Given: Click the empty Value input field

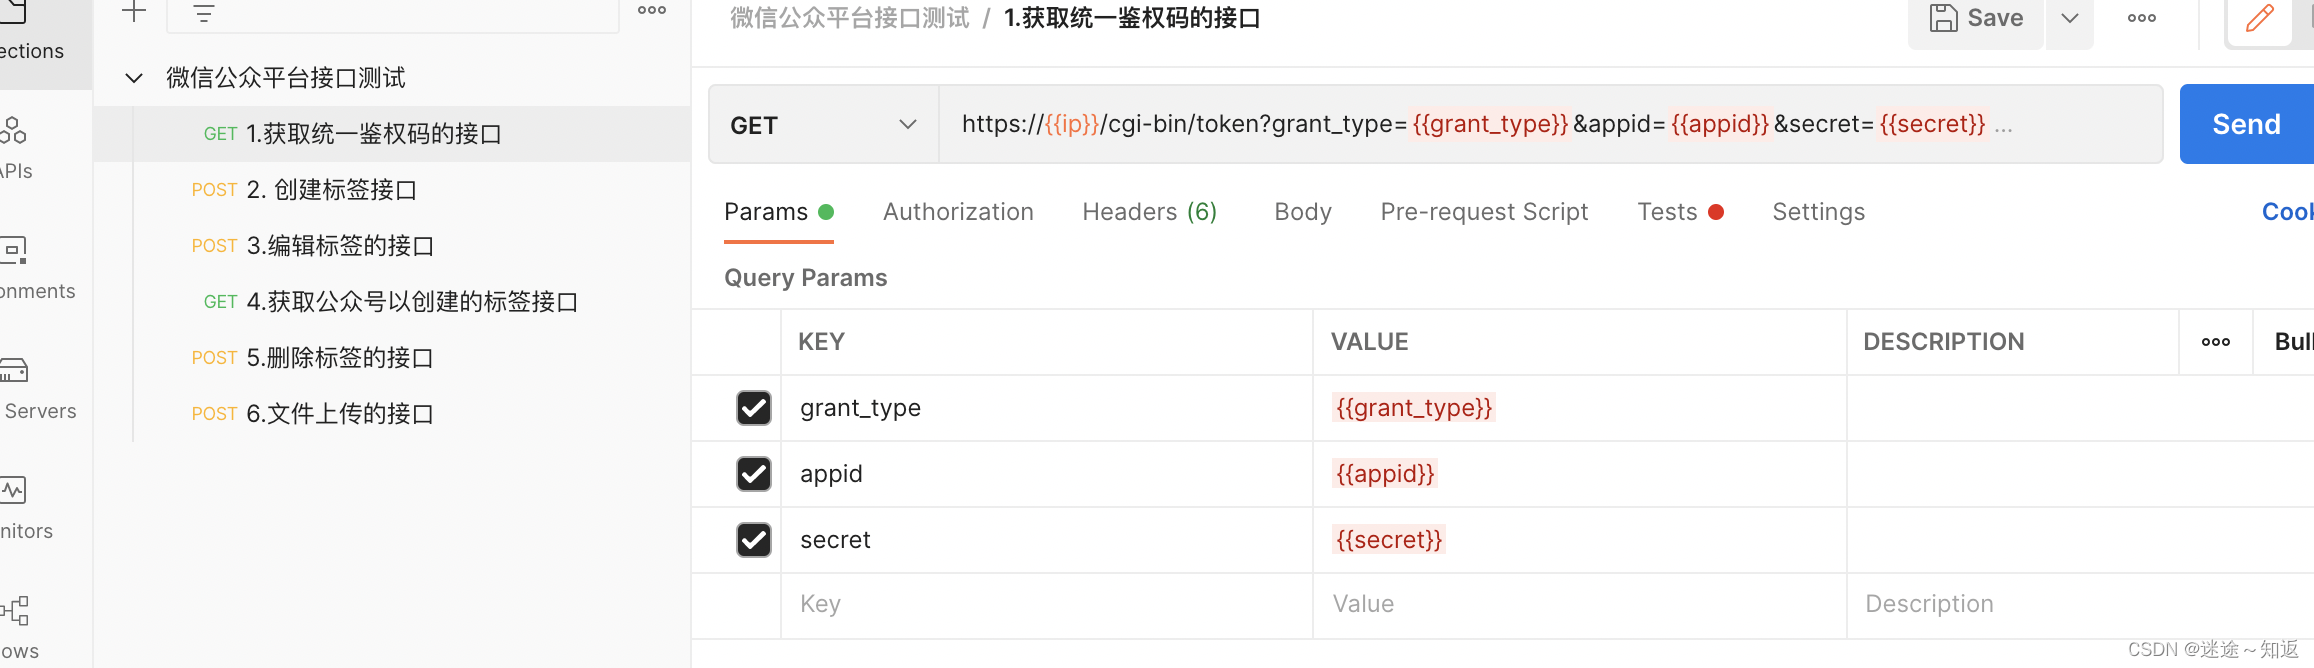Looking at the screenshot, I should [x=1580, y=604].
